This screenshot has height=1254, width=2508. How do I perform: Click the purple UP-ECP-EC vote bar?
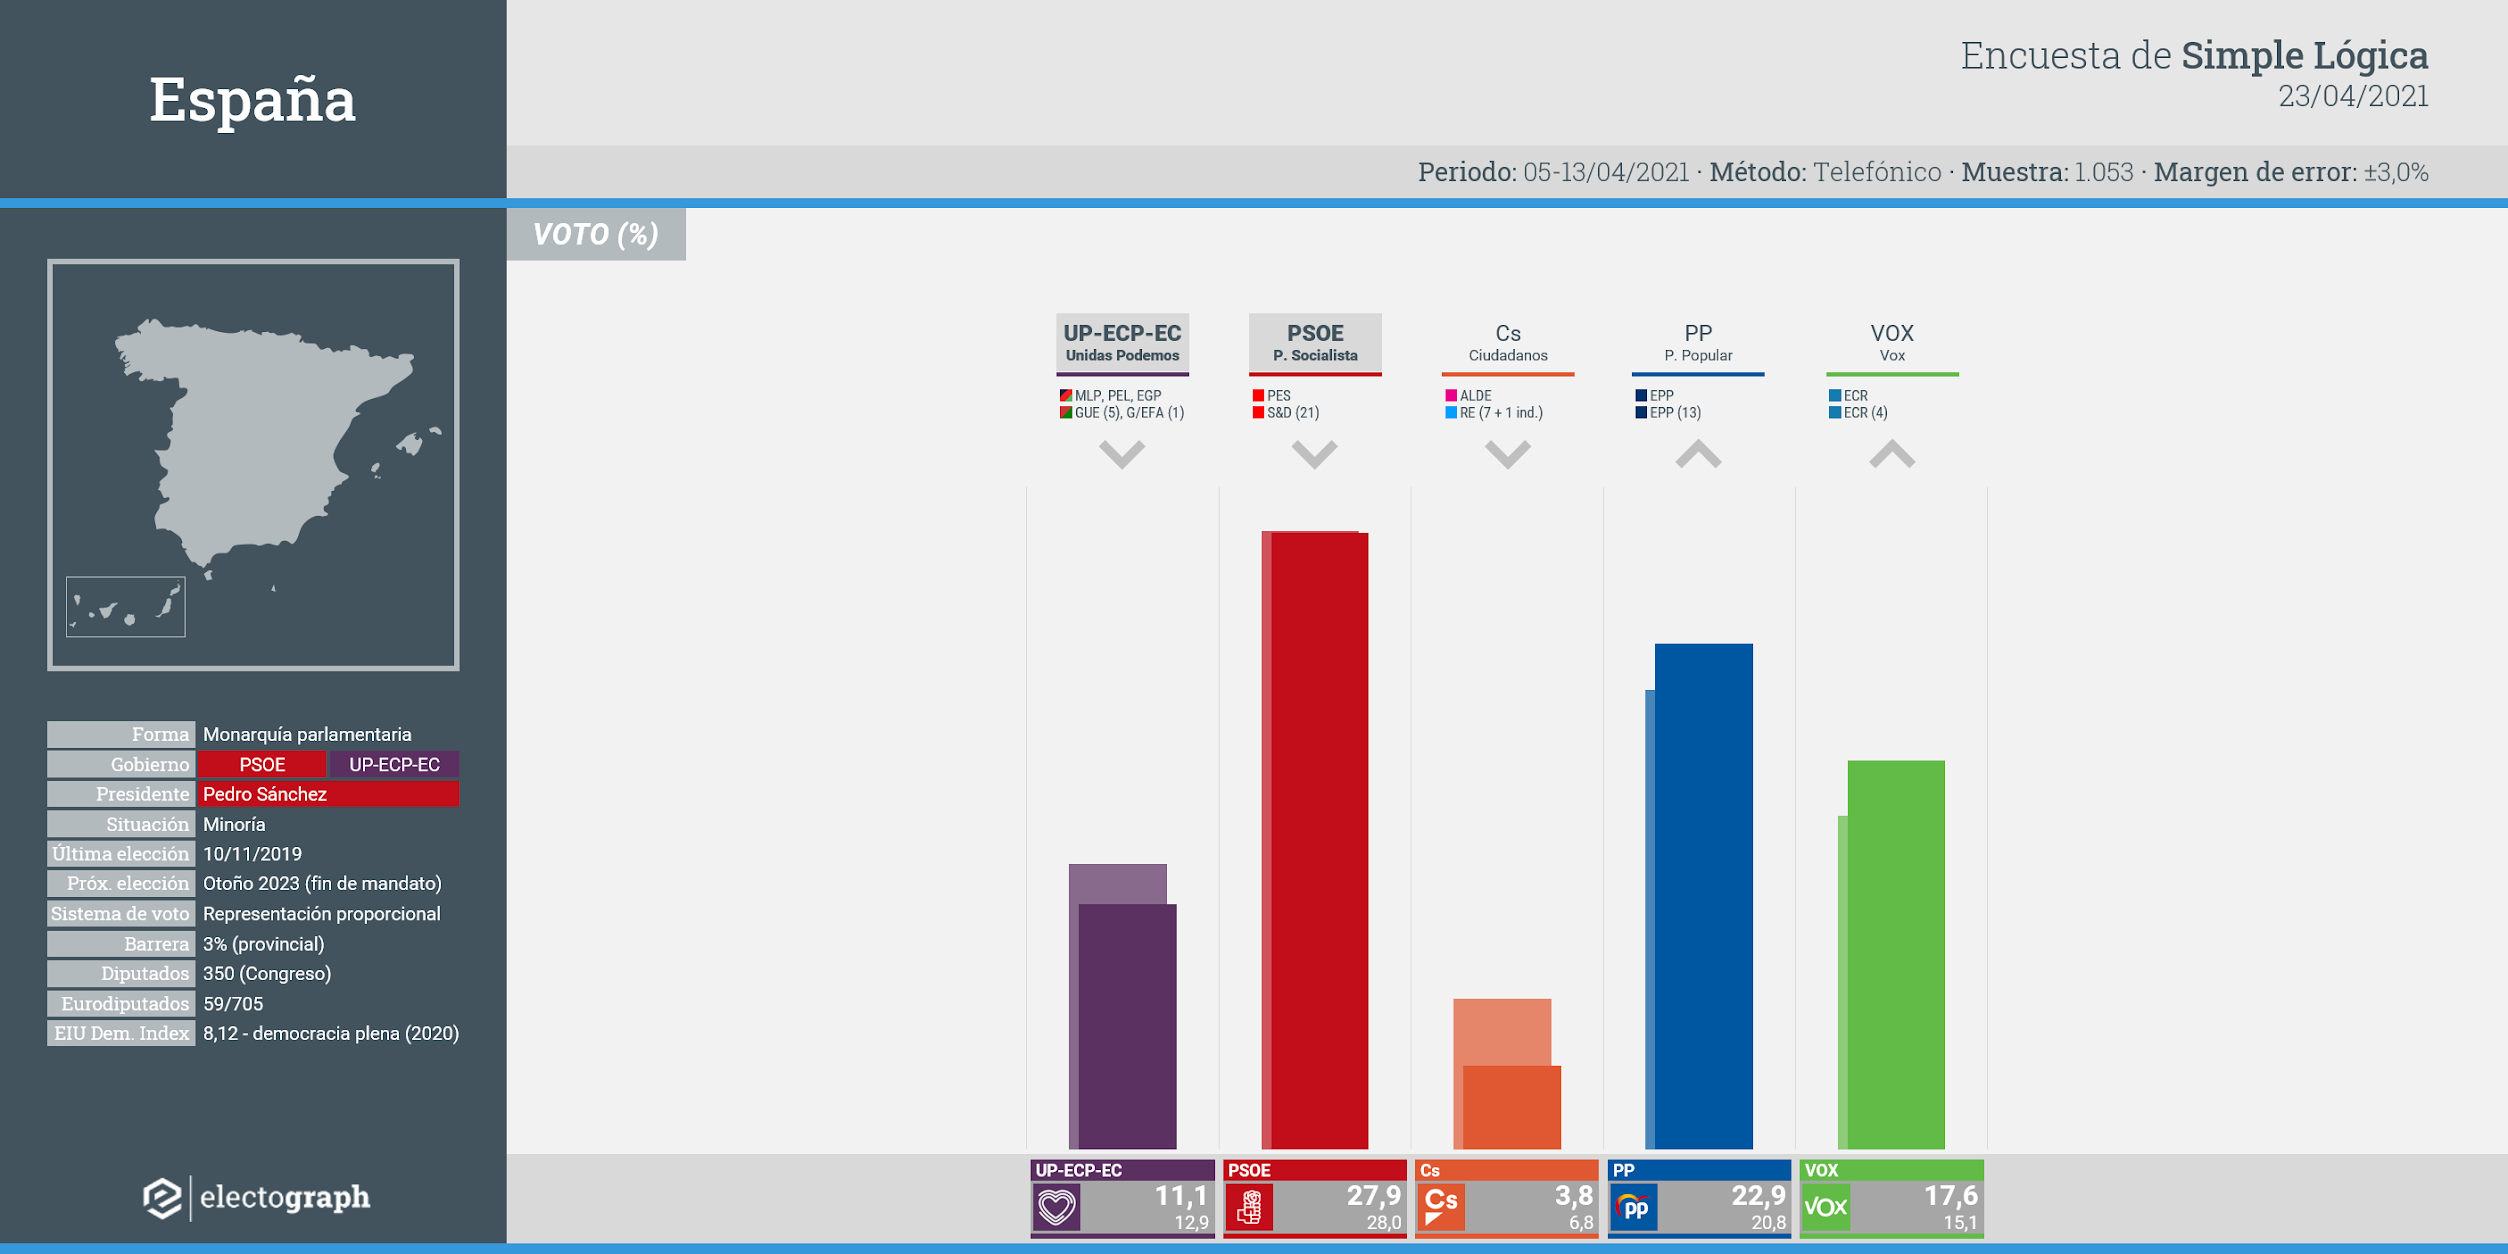[1127, 1027]
